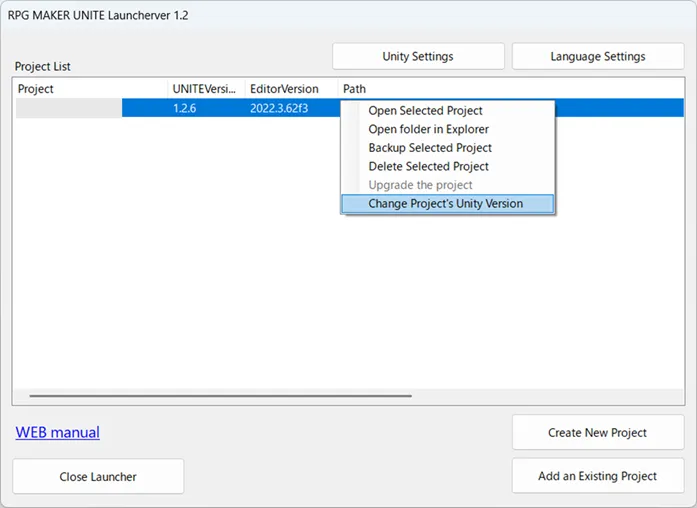The image size is (697, 508).
Task: Select the 1.2.6 version cell
Action: click(185, 108)
